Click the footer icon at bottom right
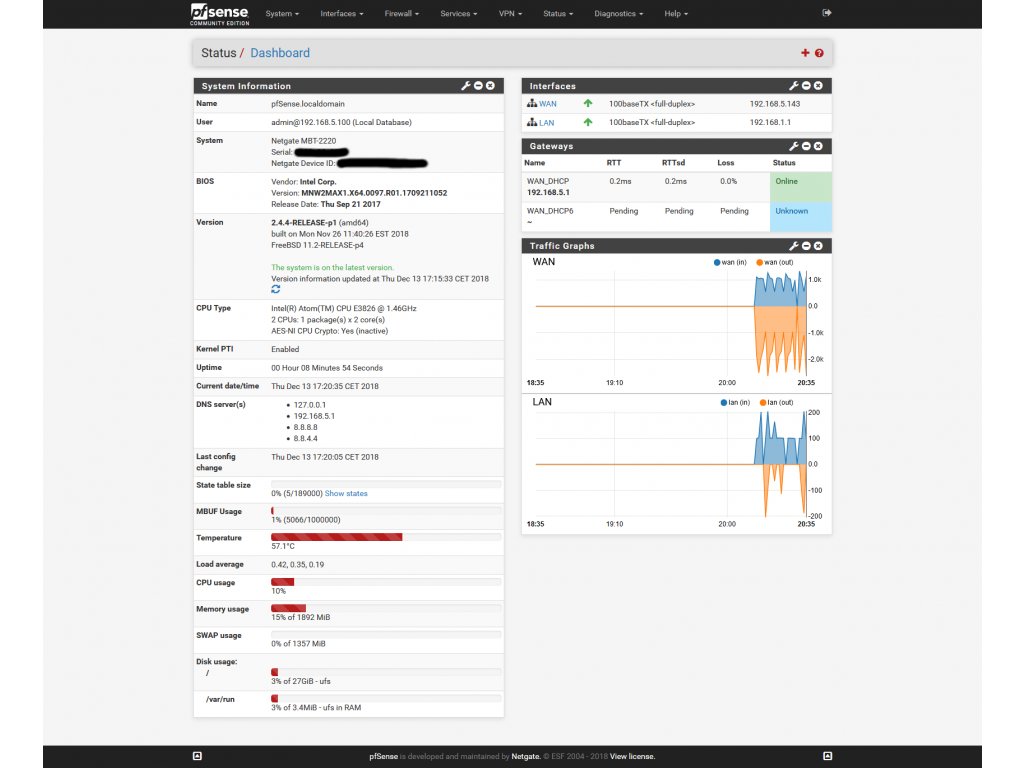The image size is (1024, 768). click(827, 756)
